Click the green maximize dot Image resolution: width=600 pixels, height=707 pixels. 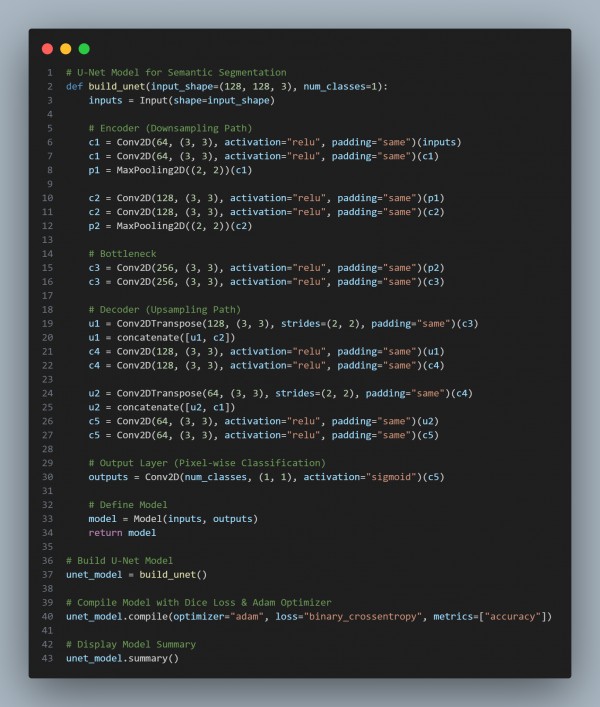point(84,49)
